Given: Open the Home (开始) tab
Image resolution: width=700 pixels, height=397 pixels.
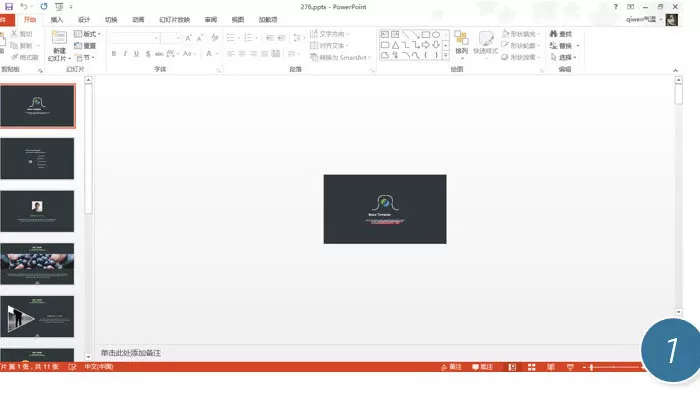Looking at the screenshot, I should [x=30, y=20].
